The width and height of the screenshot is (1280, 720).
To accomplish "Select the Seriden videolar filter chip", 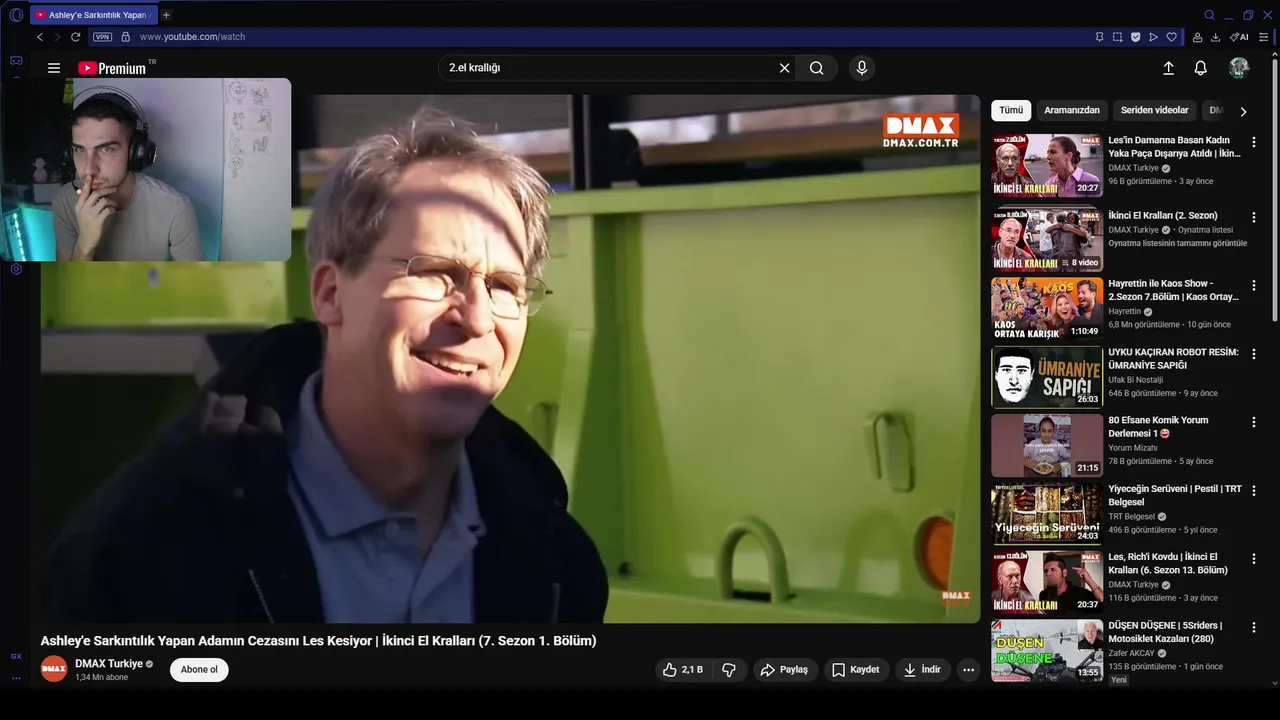I will [1155, 110].
